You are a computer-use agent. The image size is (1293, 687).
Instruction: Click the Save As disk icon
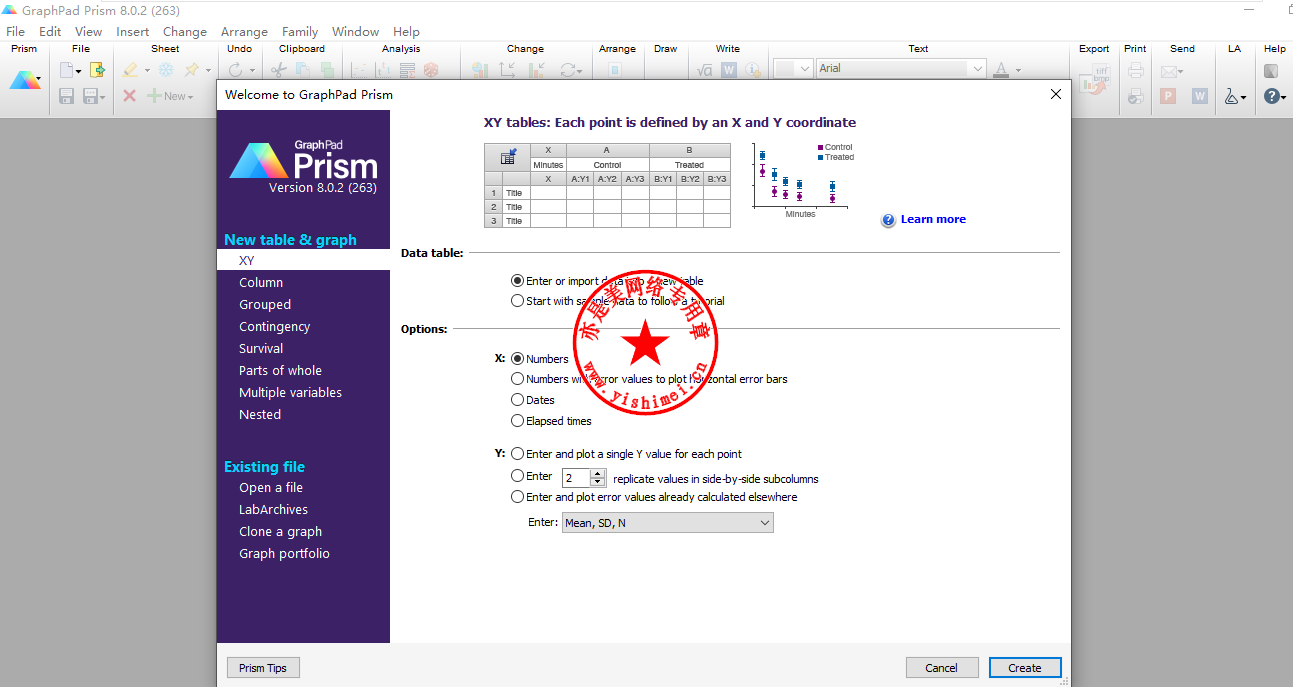(91, 96)
